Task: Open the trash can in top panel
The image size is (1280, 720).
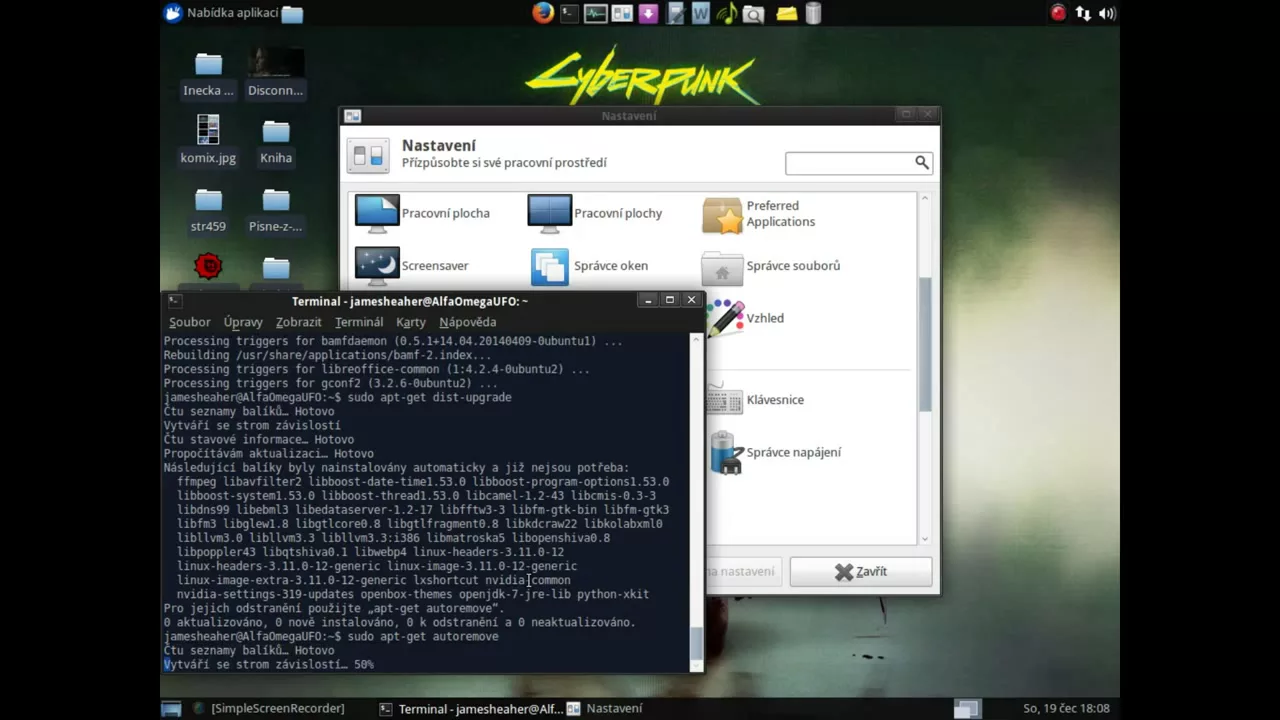Action: pyautogui.click(x=813, y=13)
